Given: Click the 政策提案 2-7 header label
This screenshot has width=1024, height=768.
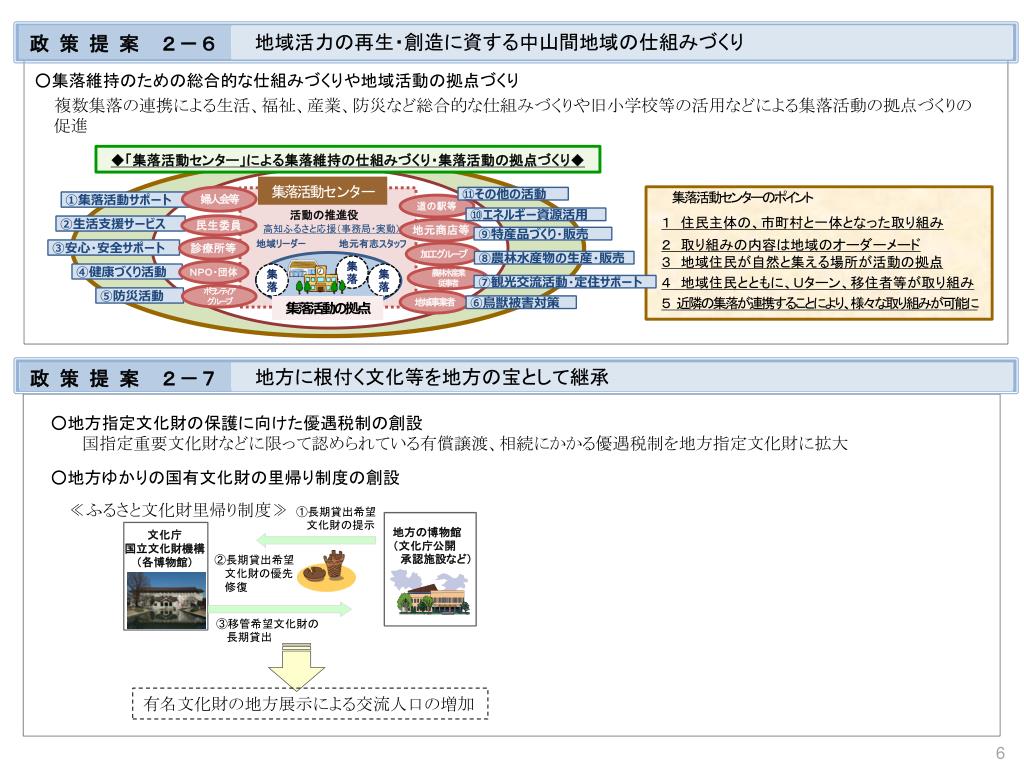Looking at the screenshot, I should (x=122, y=378).
